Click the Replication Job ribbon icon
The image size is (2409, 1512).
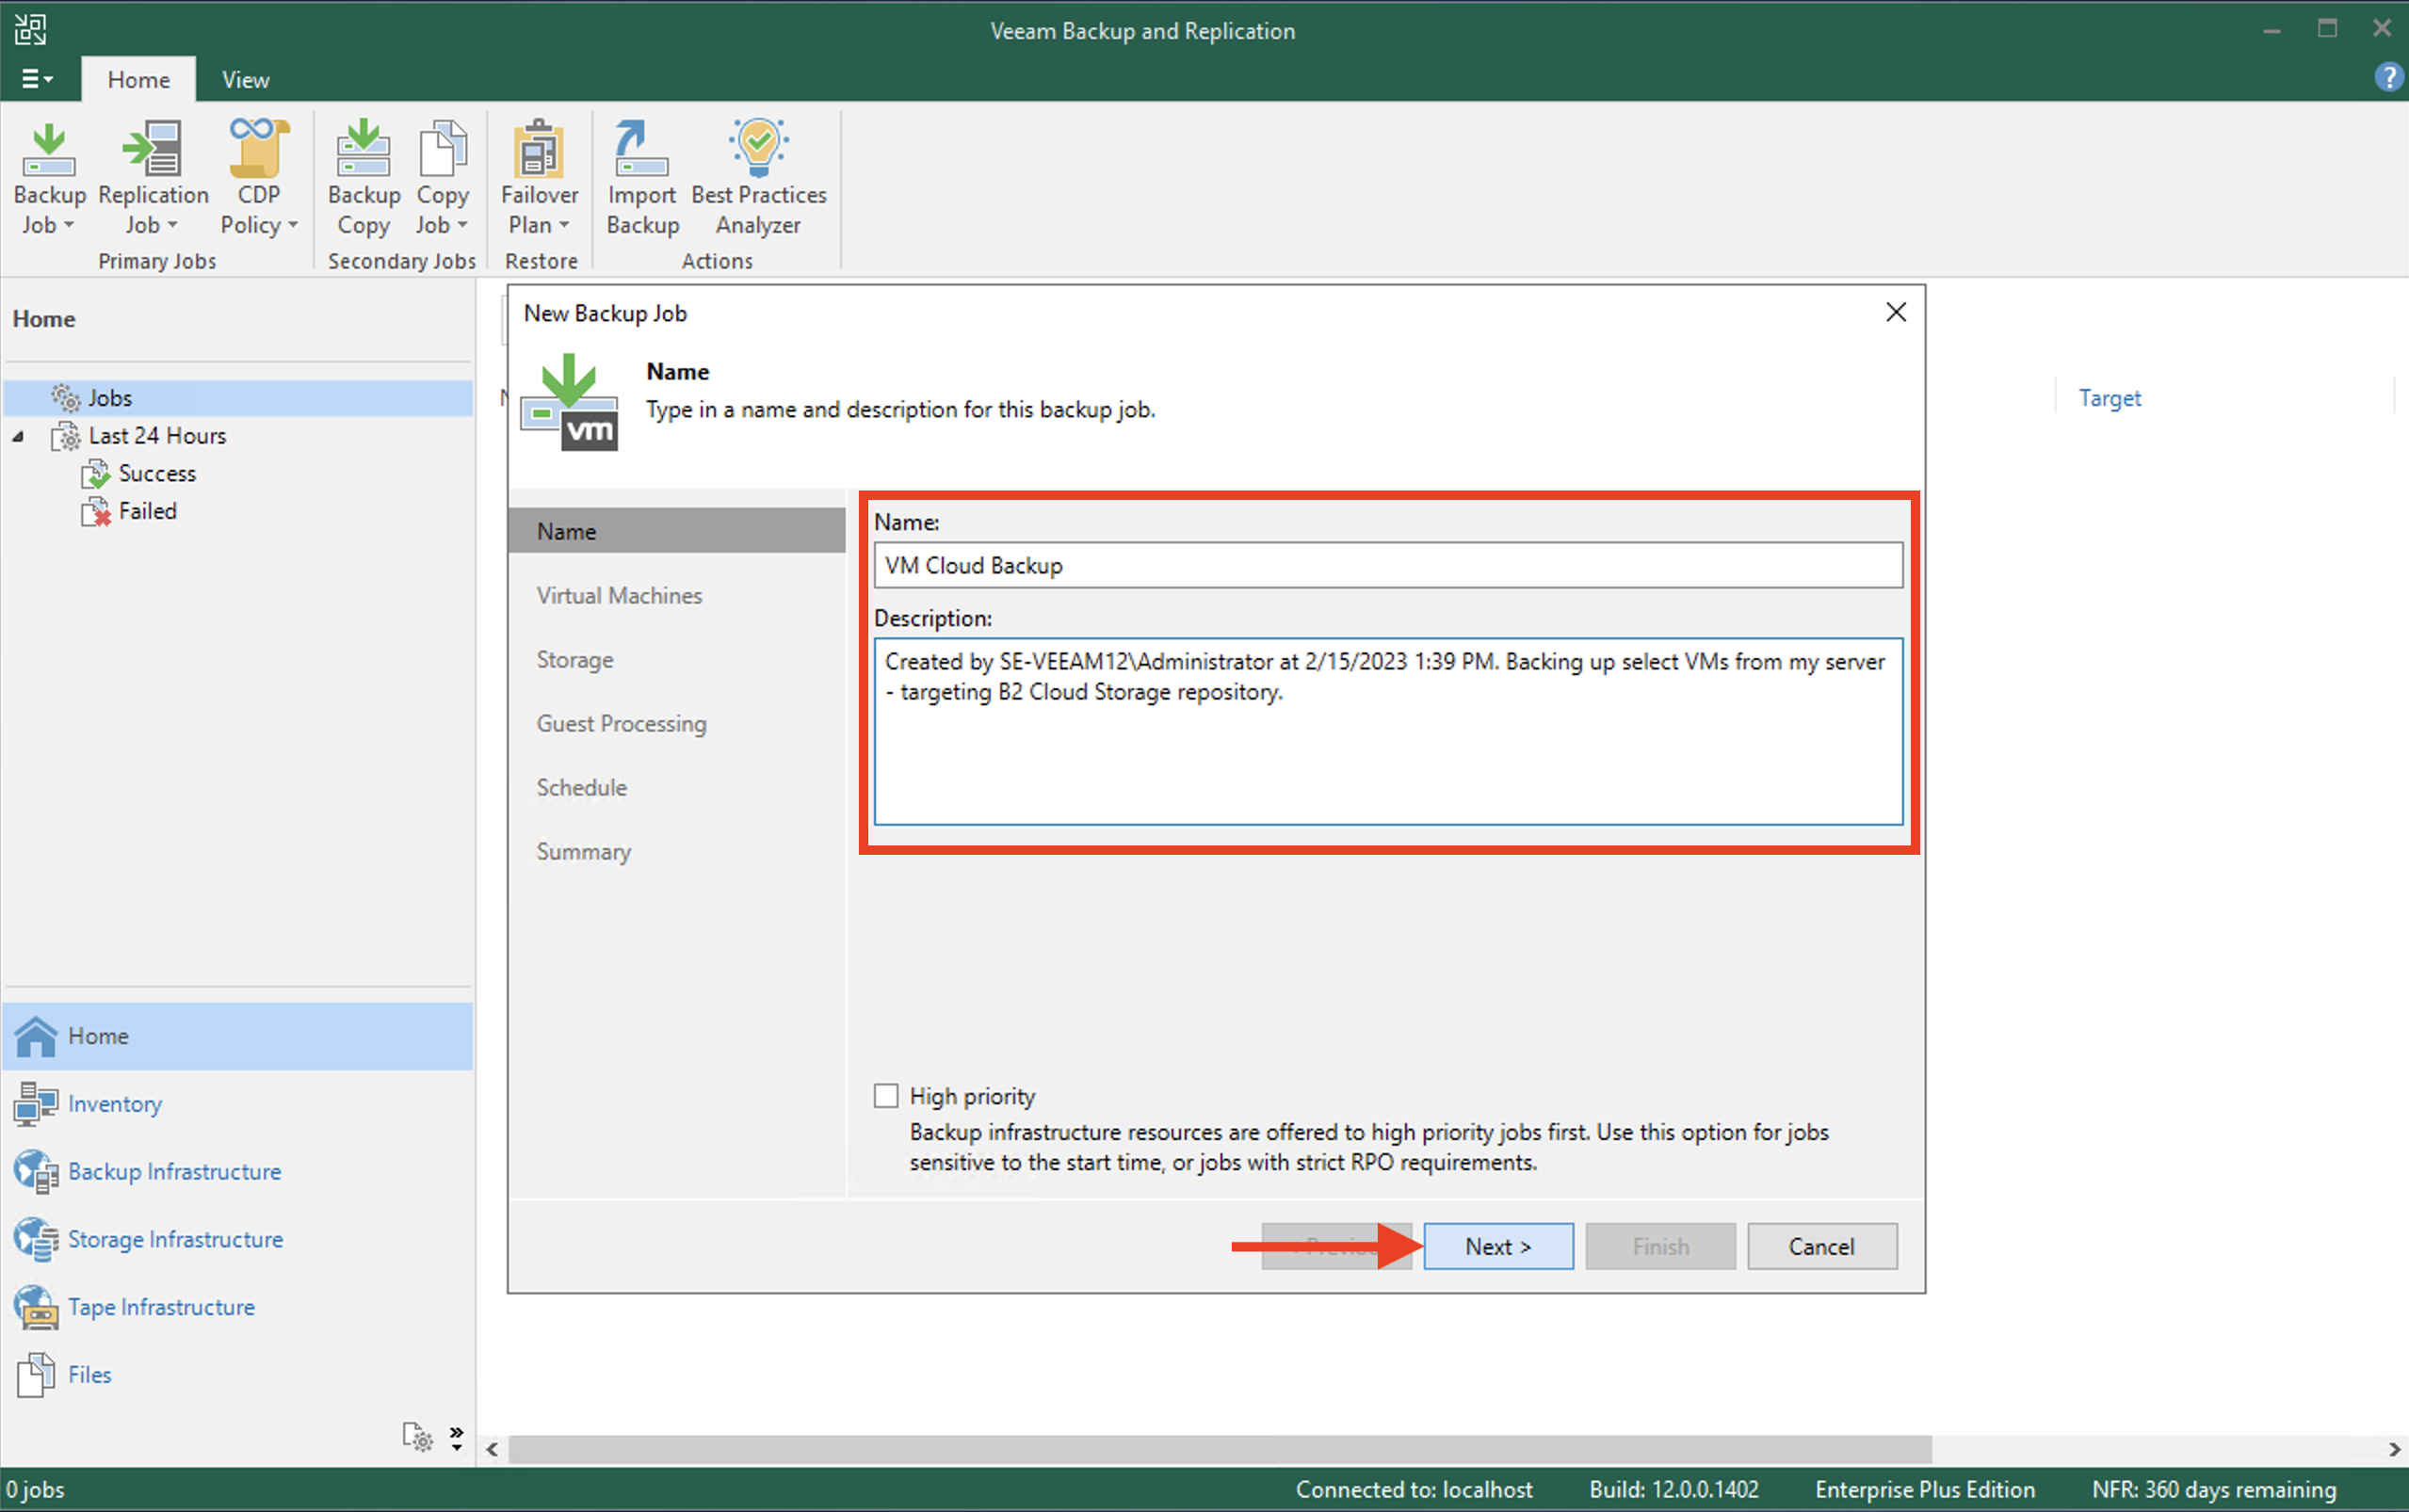(x=152, y=150)
